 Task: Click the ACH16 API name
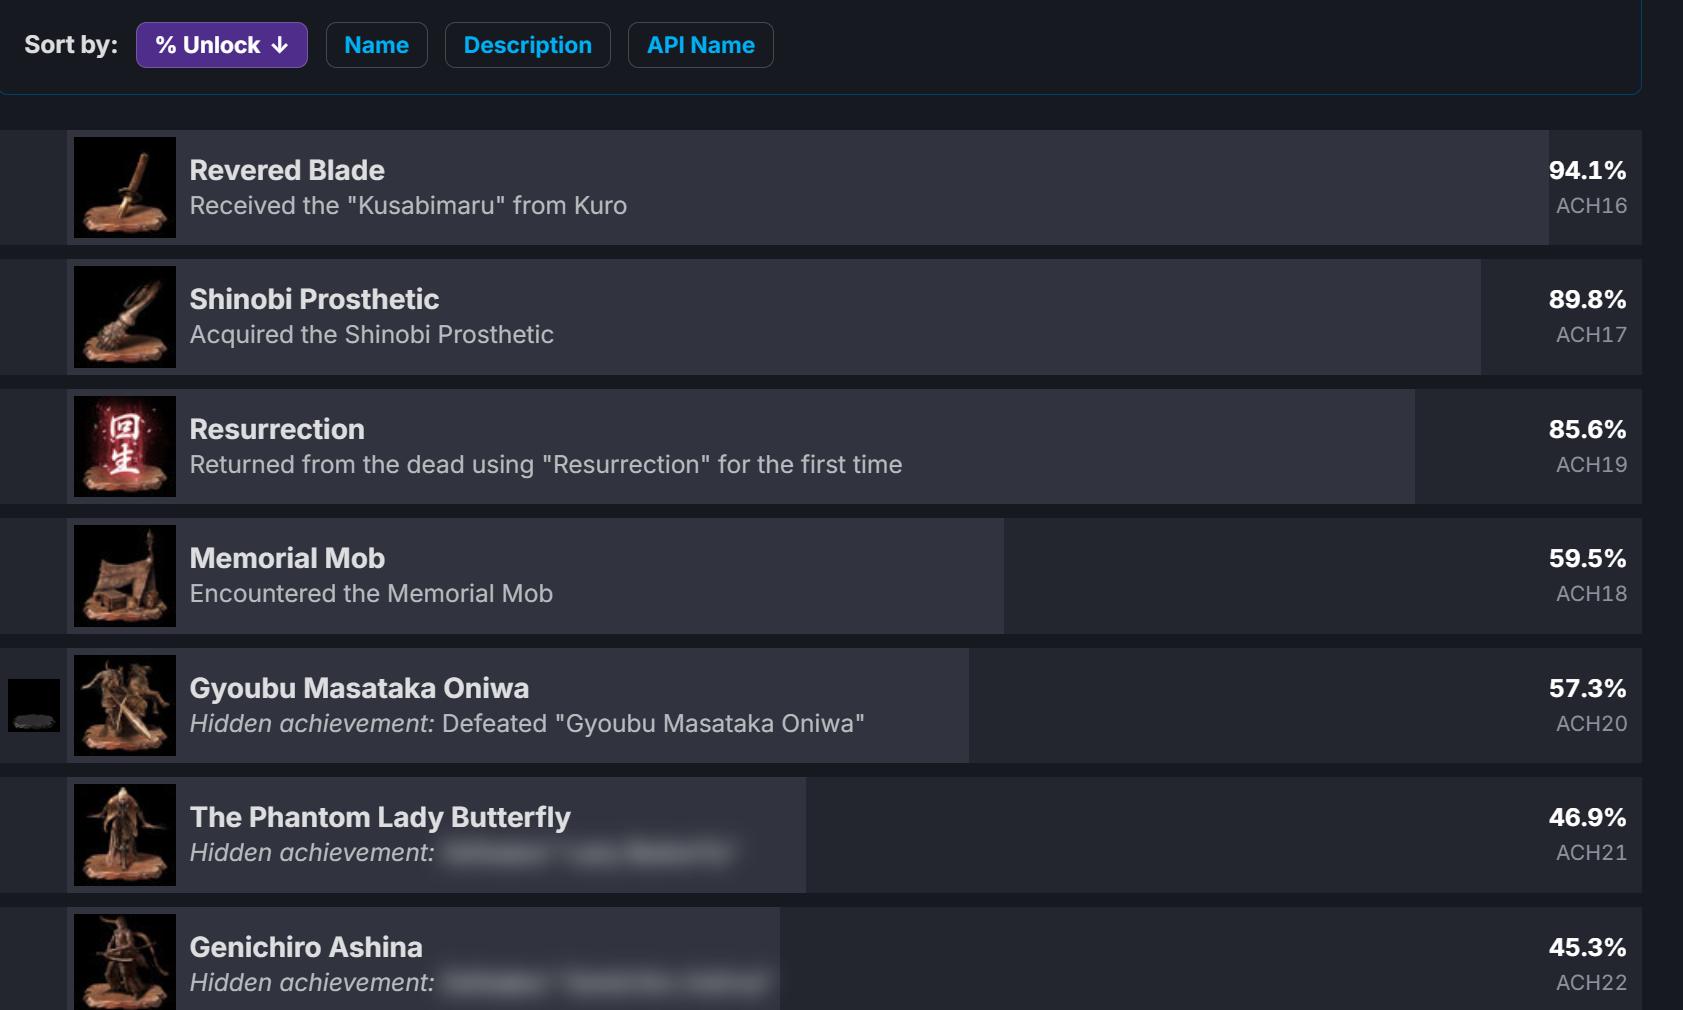[x=1591, y=205]
